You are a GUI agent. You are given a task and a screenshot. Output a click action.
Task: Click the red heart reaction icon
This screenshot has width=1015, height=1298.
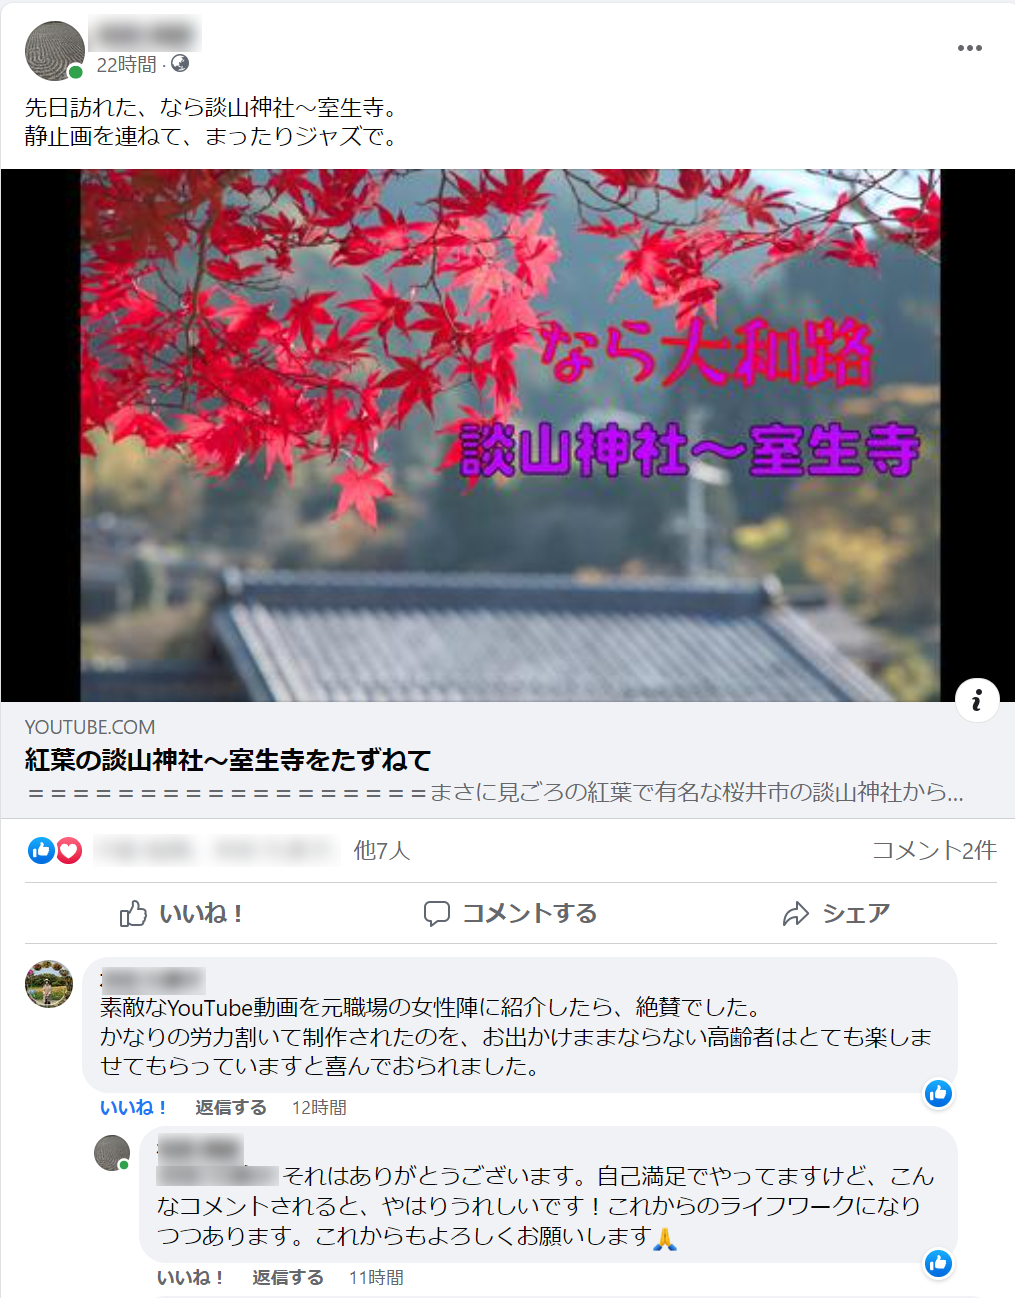coord(68,850)
